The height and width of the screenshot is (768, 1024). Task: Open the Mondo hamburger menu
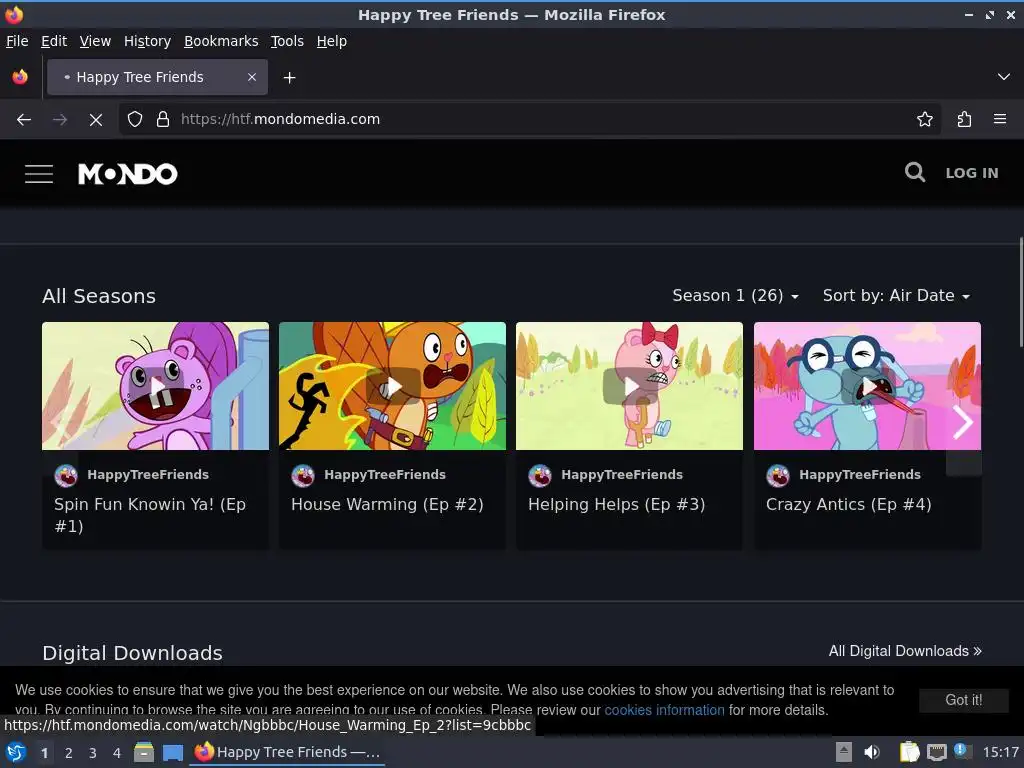[x=39, y=174]
